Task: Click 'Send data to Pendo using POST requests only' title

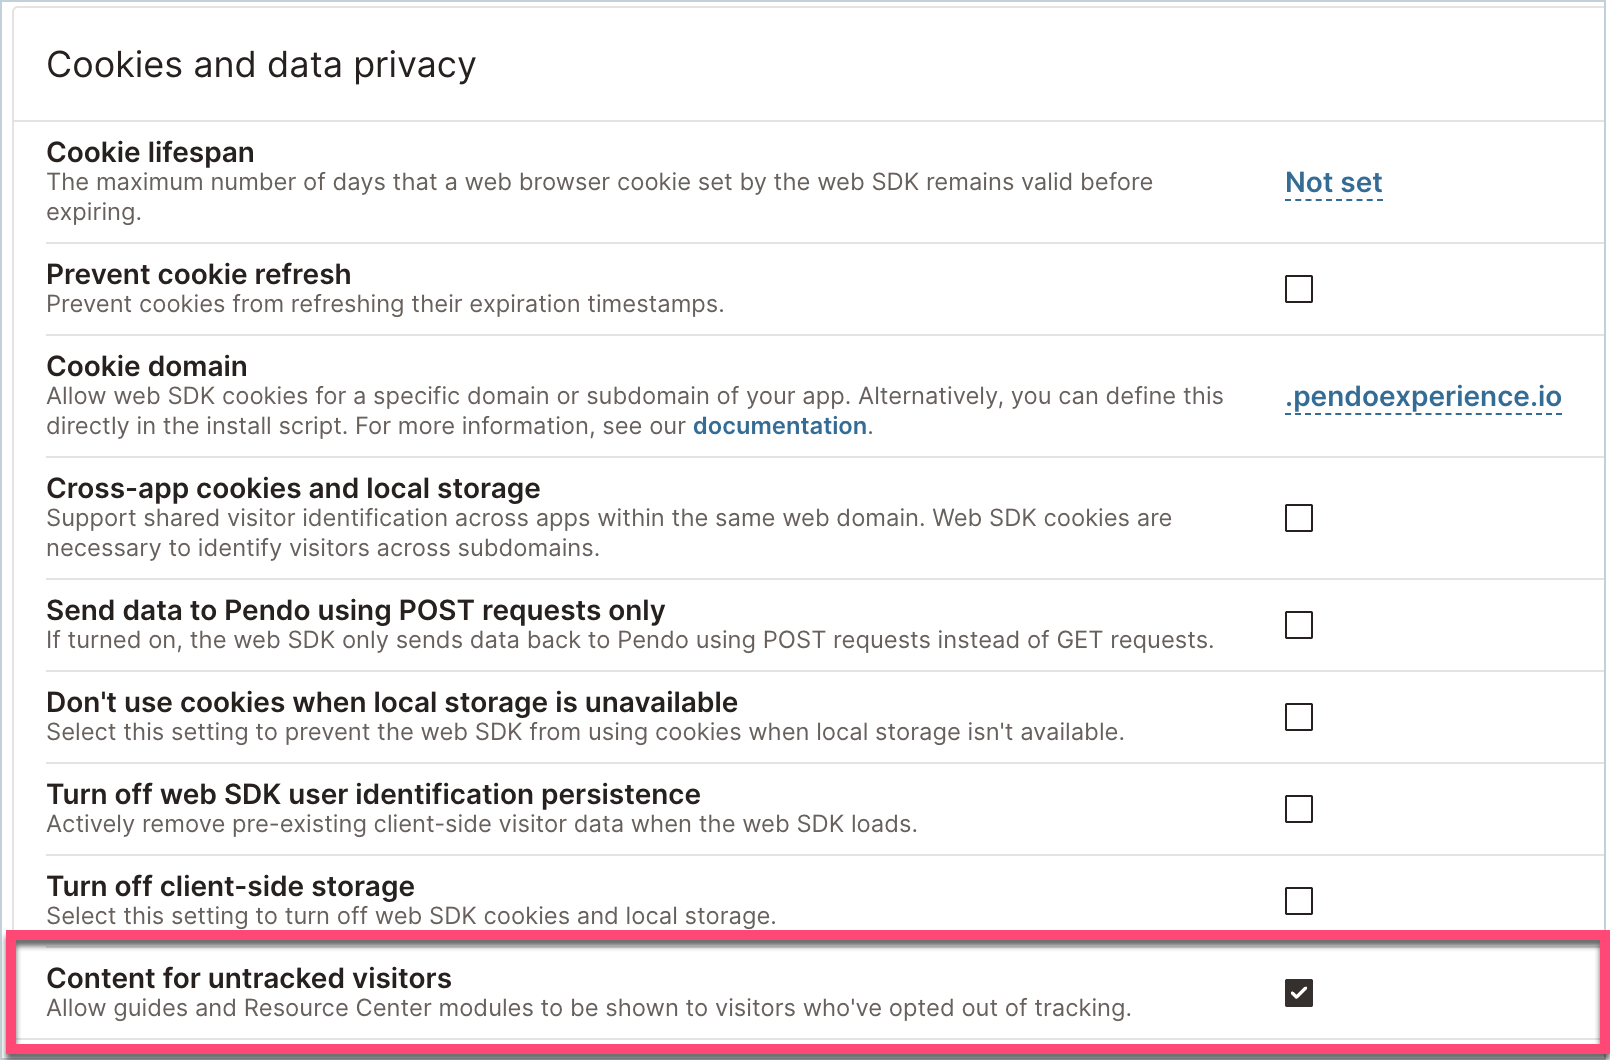Action: pos(355,610)
